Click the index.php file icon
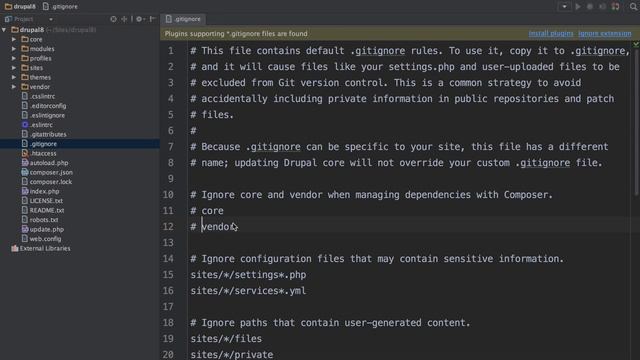640x360 pixels. click(x=25, y=191)
